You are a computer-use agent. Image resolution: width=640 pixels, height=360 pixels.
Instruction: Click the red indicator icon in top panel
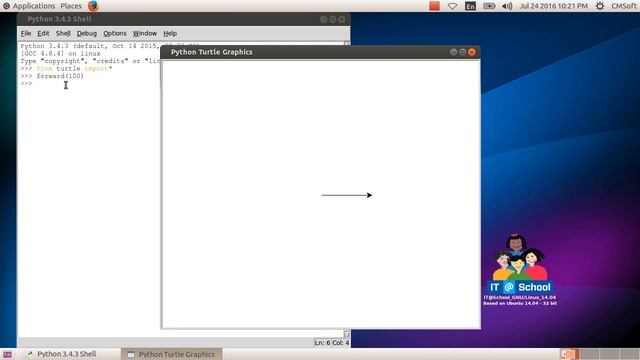[434, 6]
